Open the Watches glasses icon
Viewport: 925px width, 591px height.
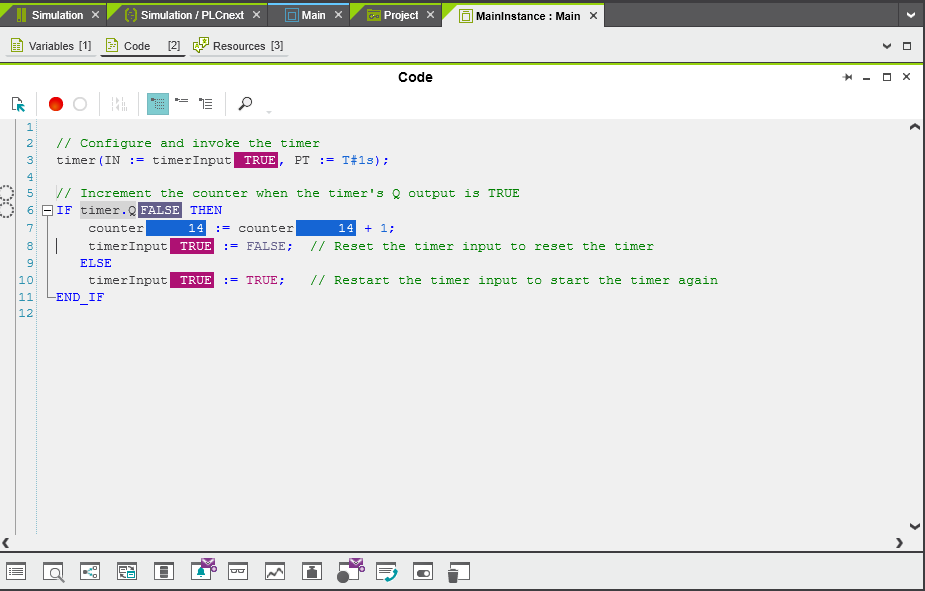coord(238,572)
